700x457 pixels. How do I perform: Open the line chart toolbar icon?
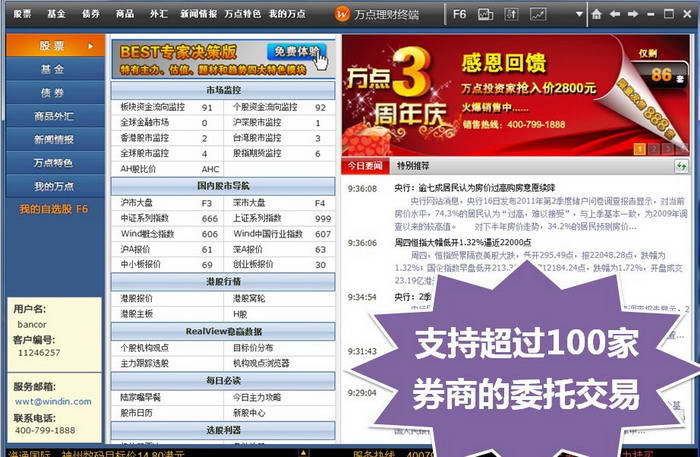pyautogui.click(x=538, y=15)
